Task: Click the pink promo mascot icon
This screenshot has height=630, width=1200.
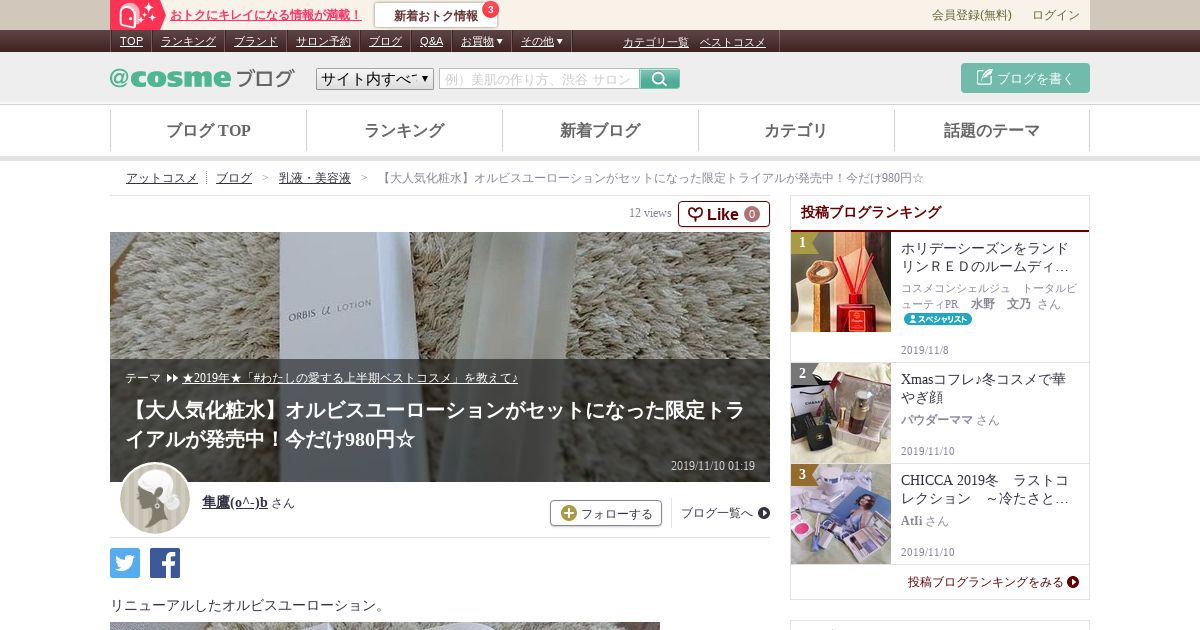Action: (x=137, y=15)
